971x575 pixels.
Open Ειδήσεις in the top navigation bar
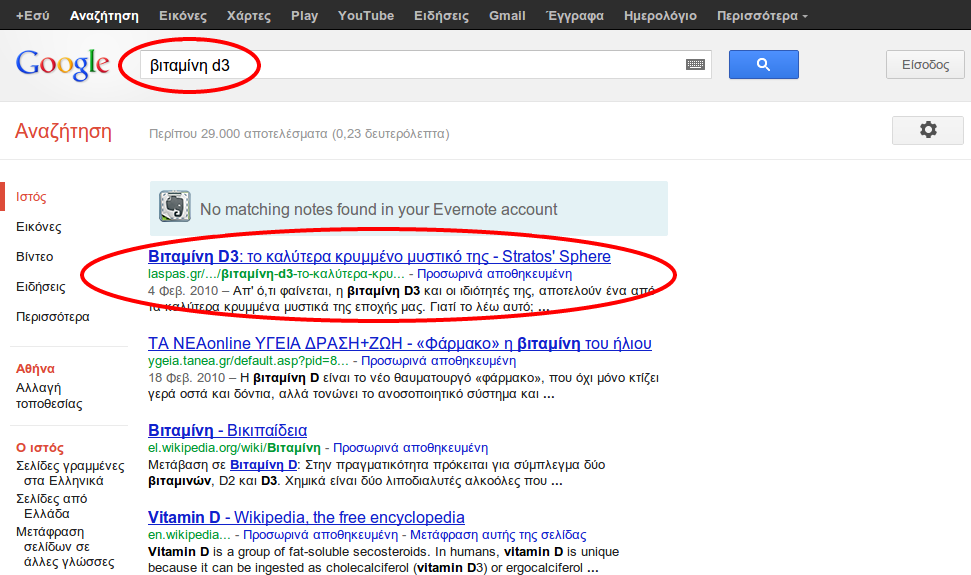pyautogui.click(x=441, y=15)
